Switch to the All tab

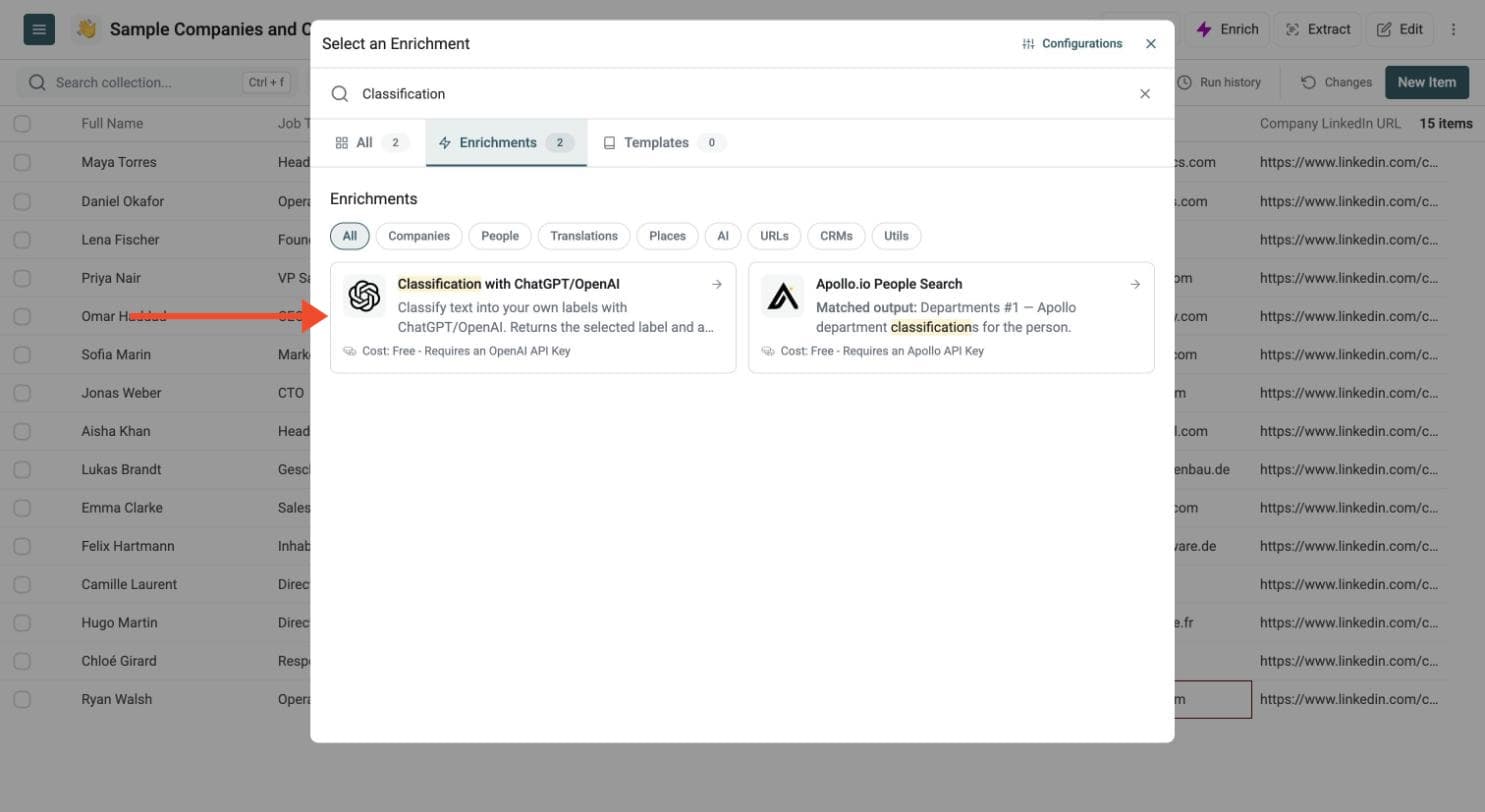[x=371, y=143]
